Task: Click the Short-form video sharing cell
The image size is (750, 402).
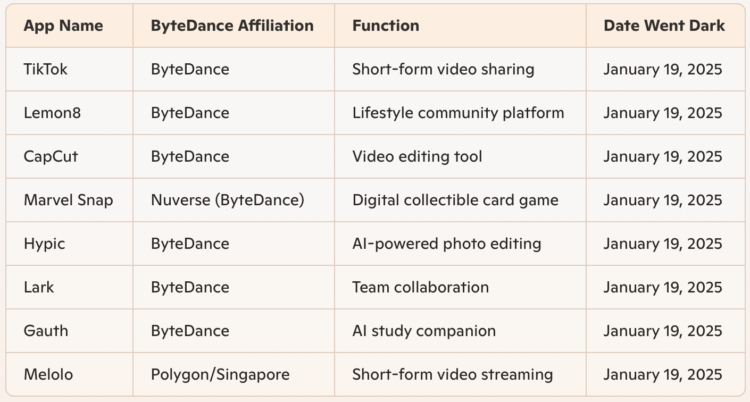Action: [x=443, y=70]
